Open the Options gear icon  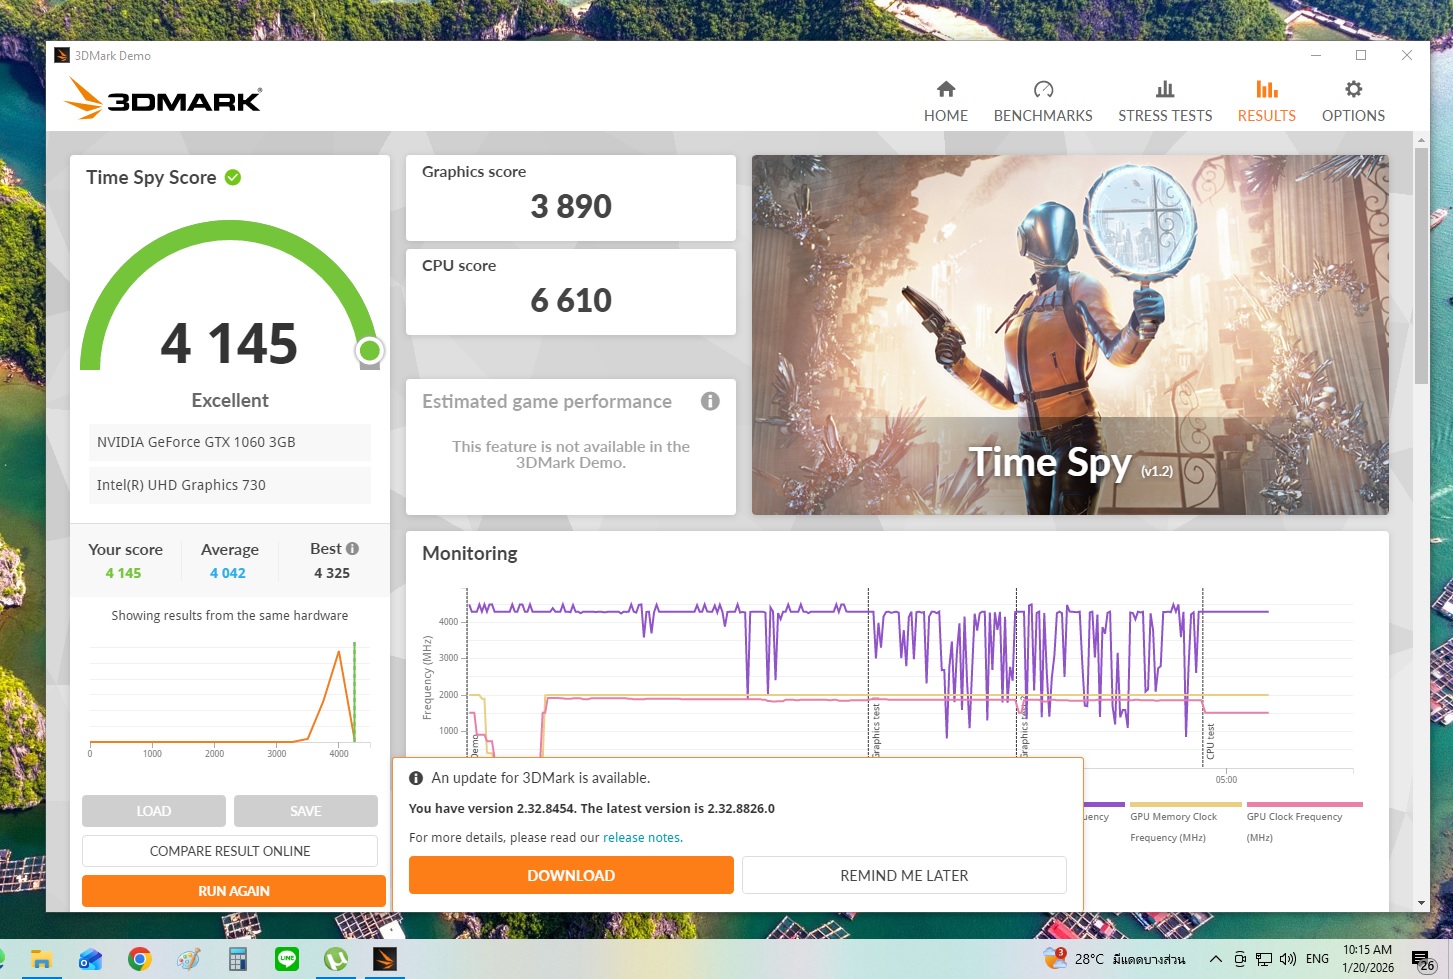(x=1353, y=90)
